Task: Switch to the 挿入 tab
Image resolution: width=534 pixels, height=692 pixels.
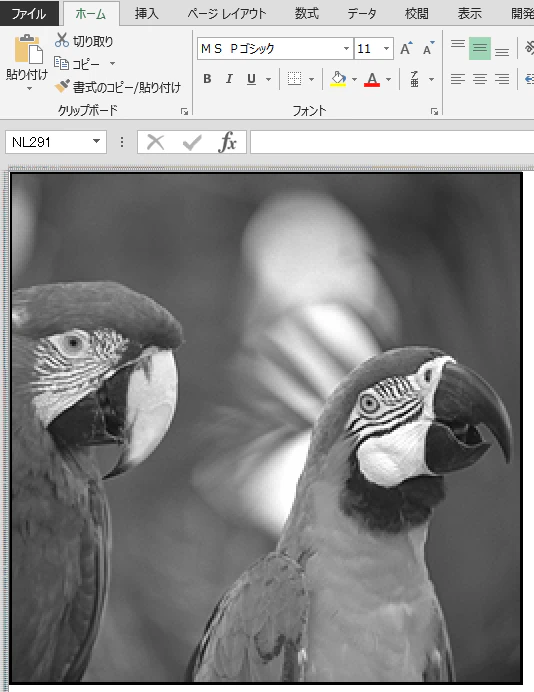Action: click(147, 14)
